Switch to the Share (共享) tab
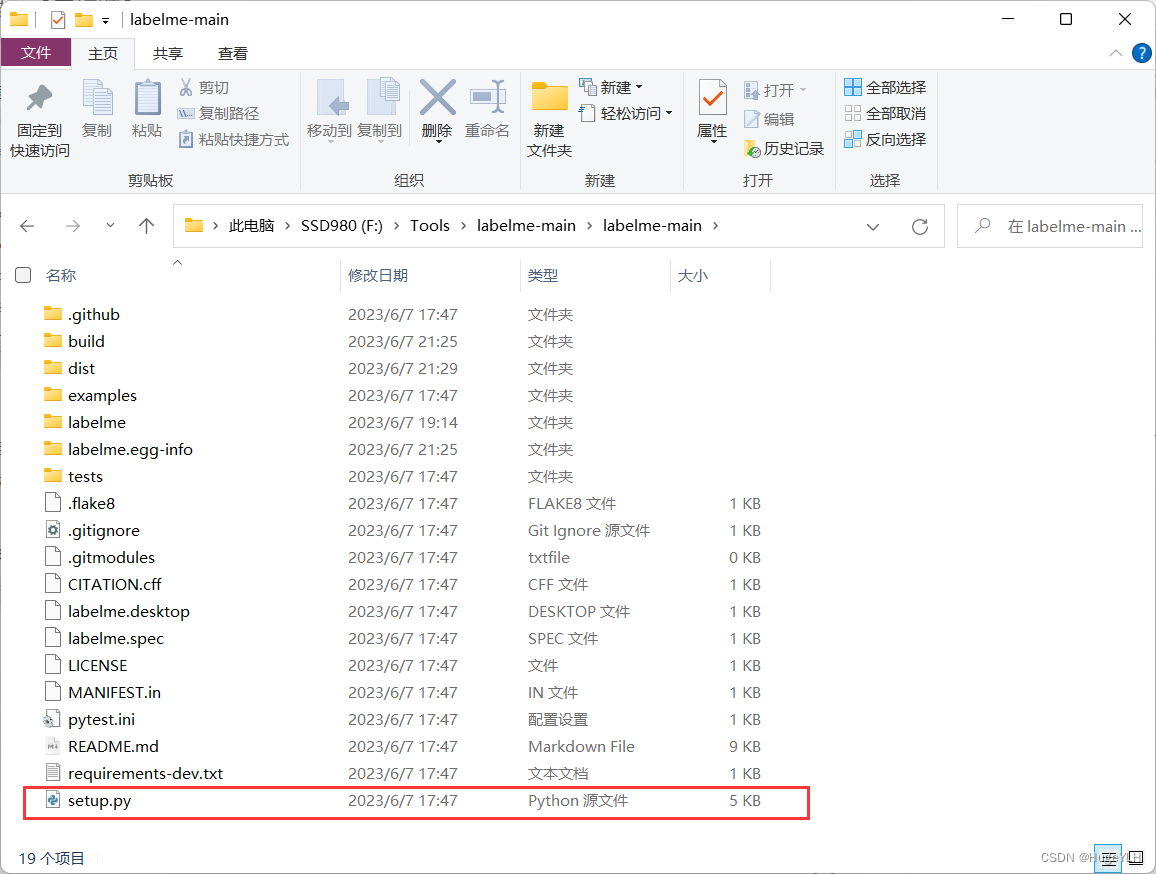The height and width of the screenshot is (874, 1156). (x=167, y=53)
